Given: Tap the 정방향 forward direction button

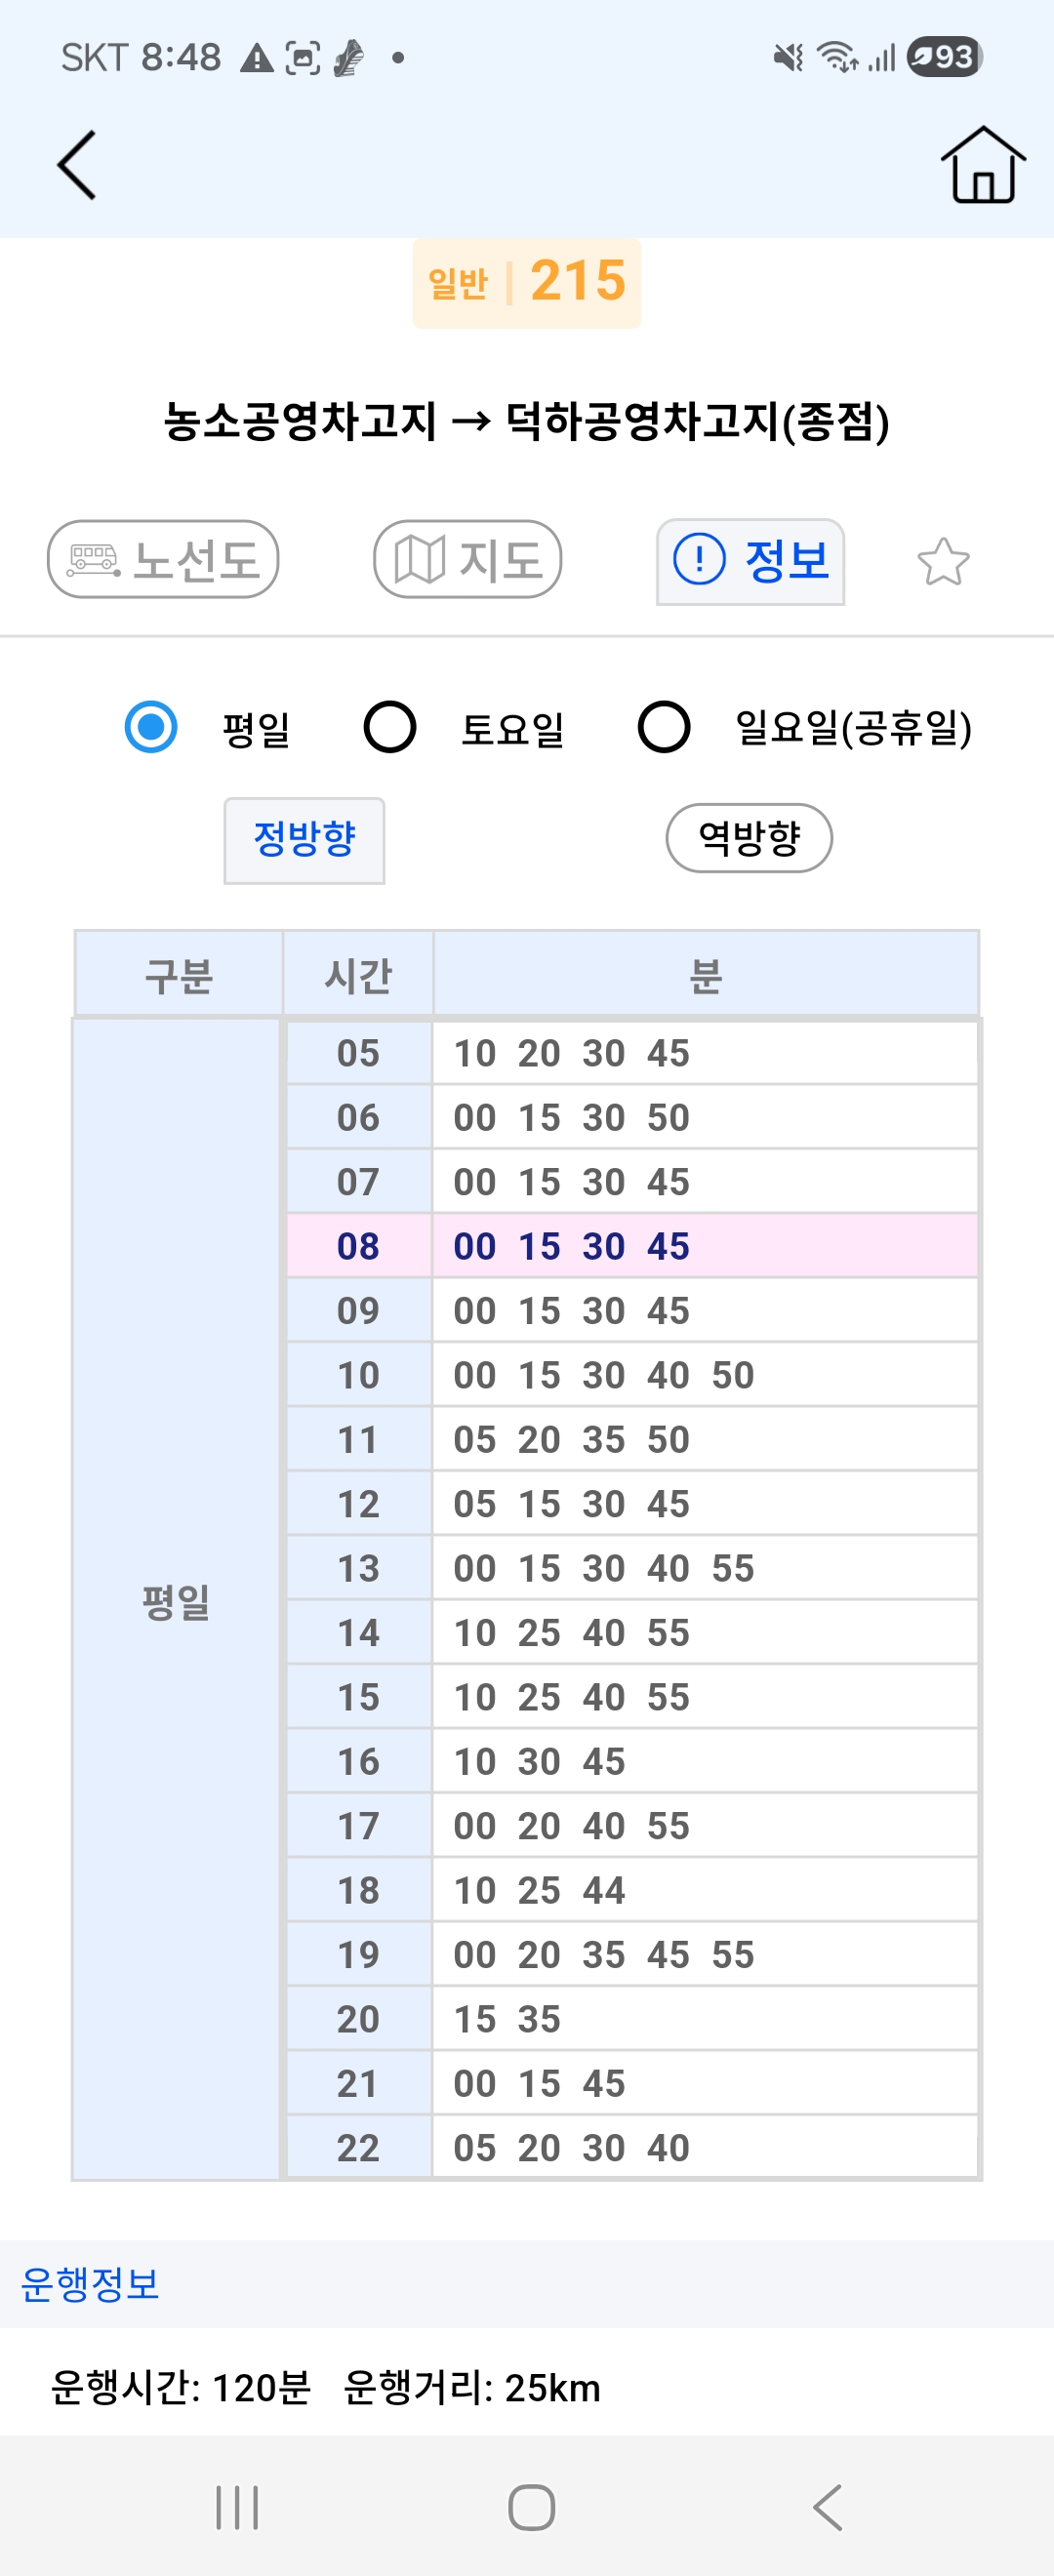Looking at the screenshot, I should 304,839.
